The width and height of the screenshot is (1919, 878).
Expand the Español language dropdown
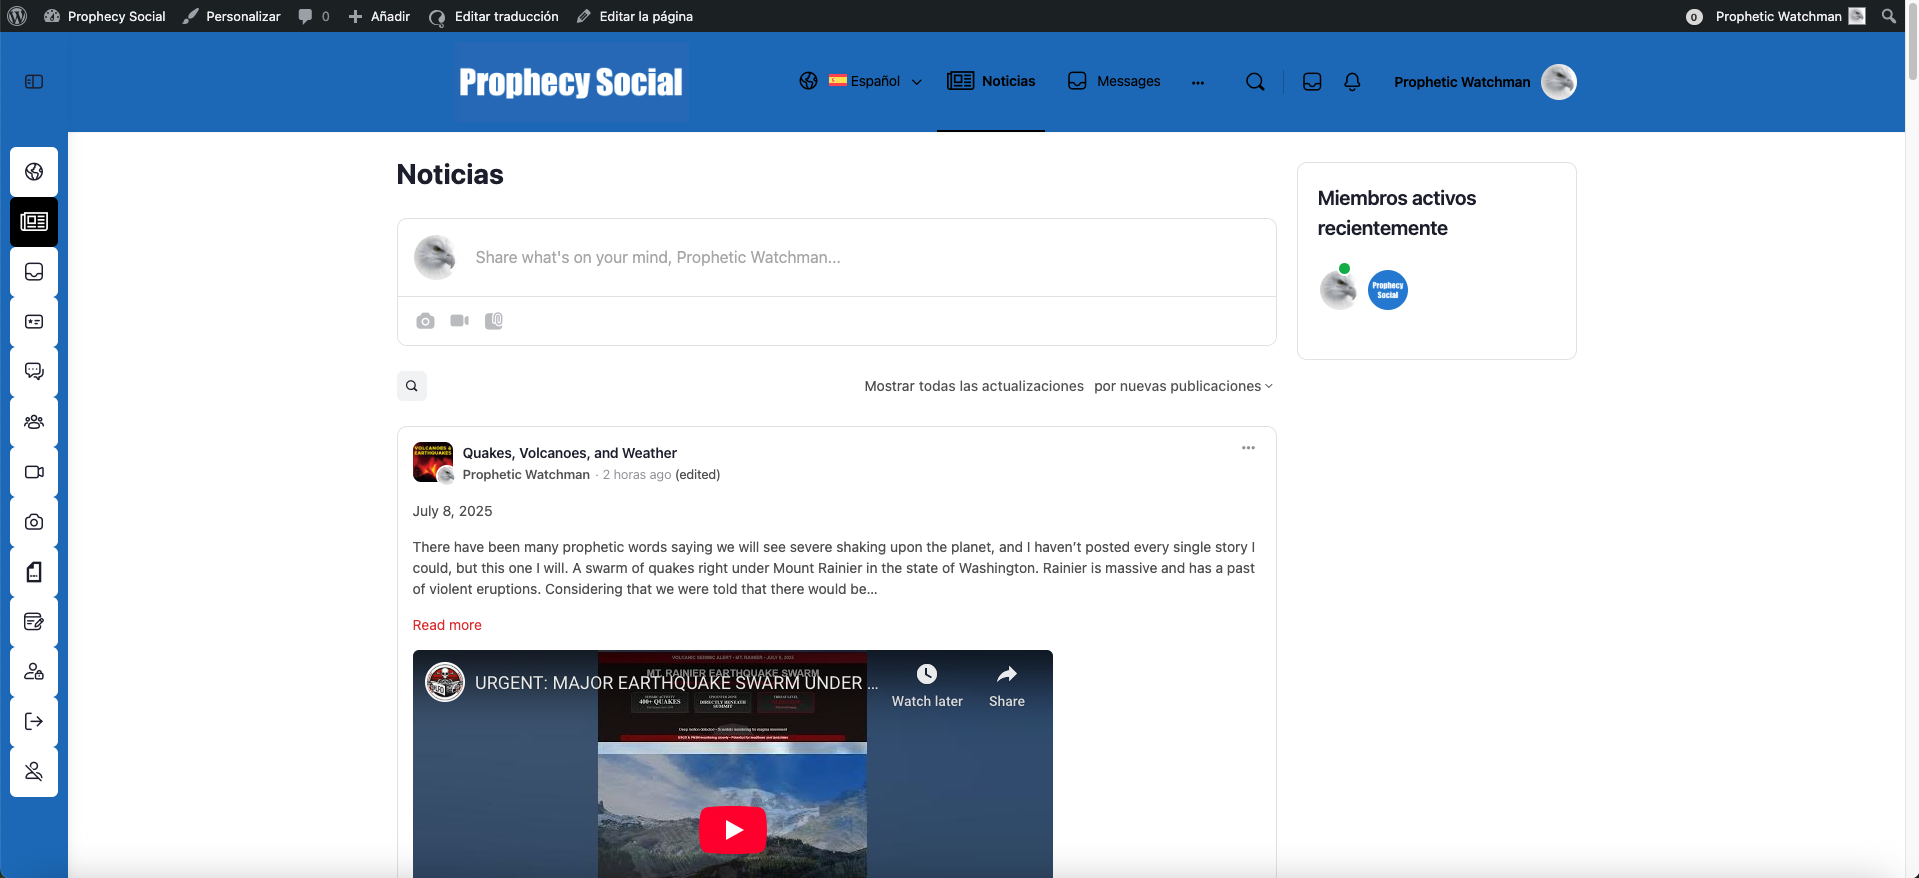pos(875,81)
